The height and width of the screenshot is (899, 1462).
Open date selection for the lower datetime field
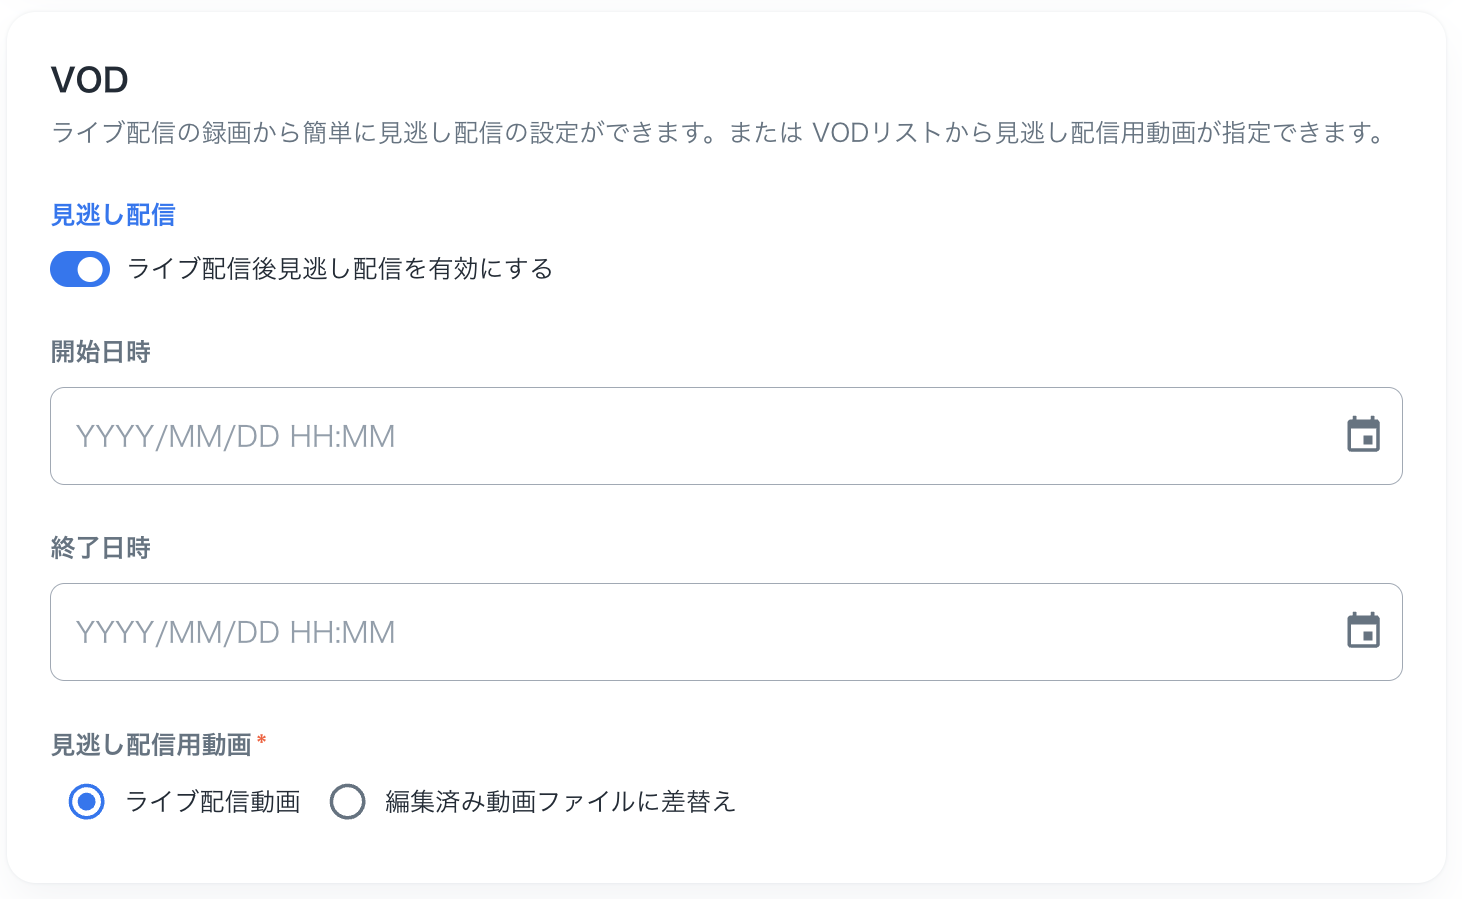point(1364,630)
